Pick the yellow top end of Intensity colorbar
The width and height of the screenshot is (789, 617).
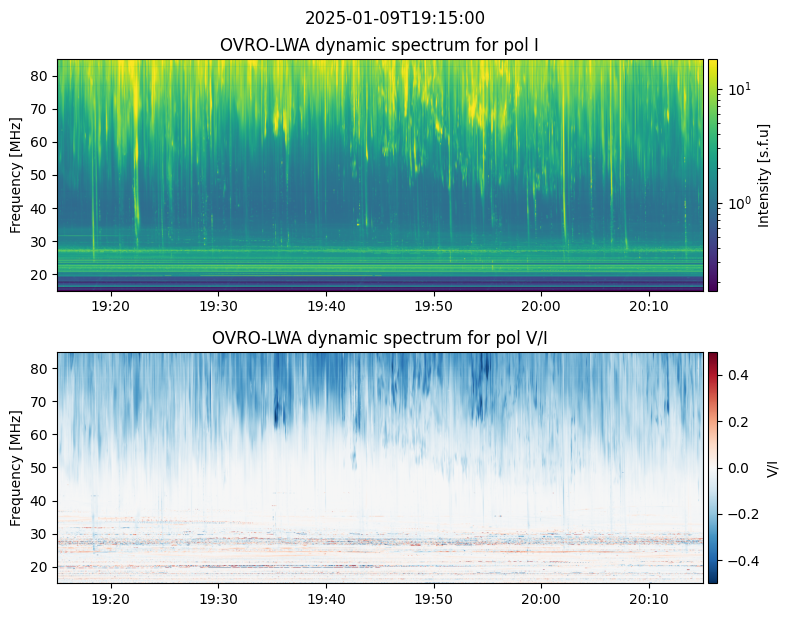click(713, 63)
